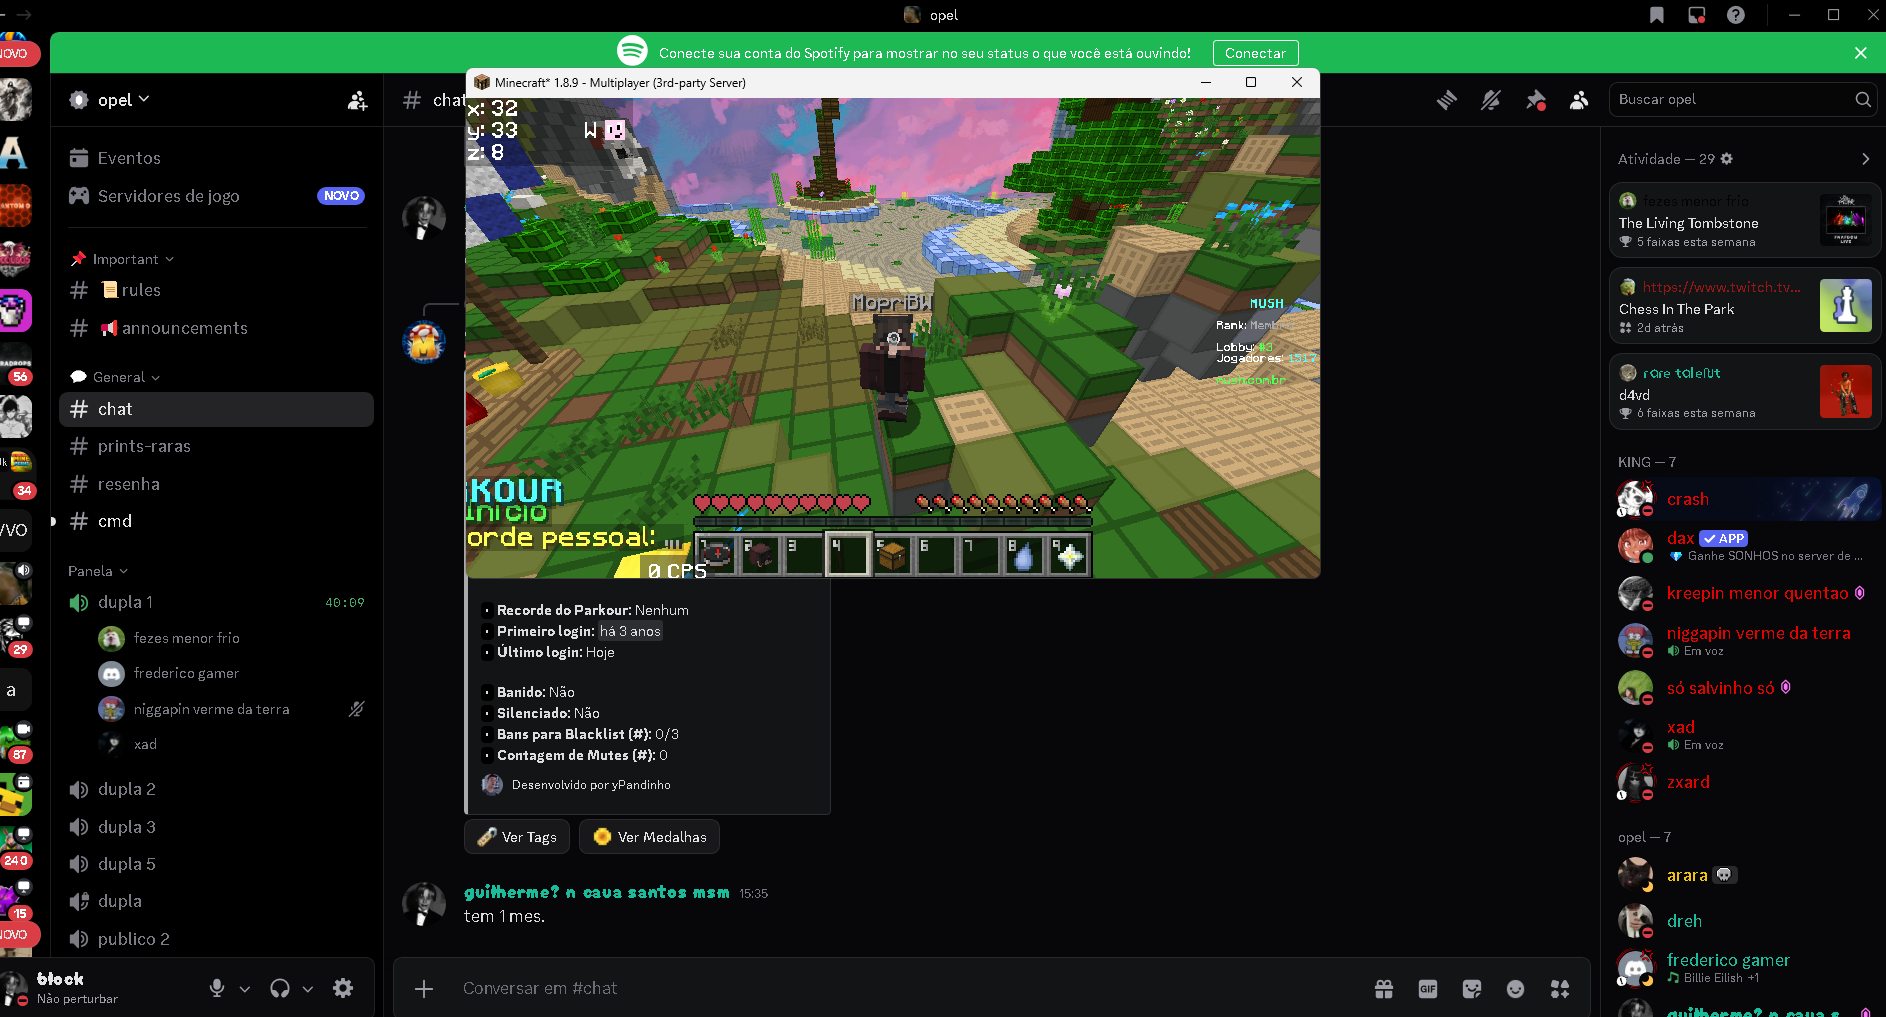1886x1017 pixels.
Task: Select the chest in Minecraft hotbar slot 5
Action: coord(892,555)
